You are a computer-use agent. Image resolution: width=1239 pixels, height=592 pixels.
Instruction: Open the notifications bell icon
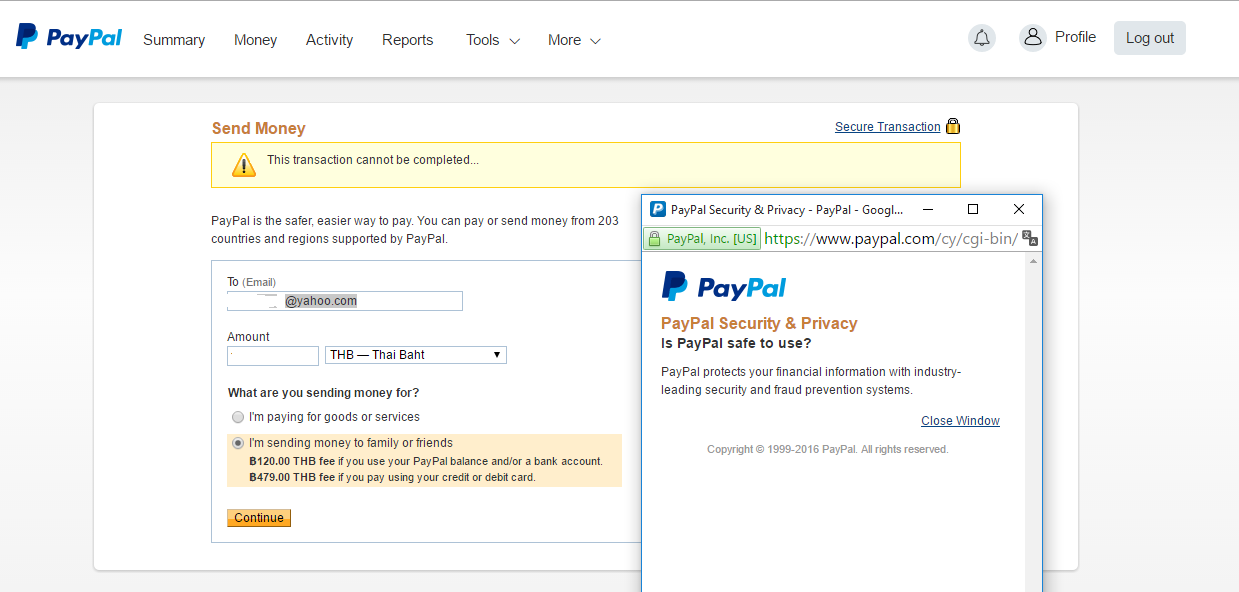(x=982, y=38)
